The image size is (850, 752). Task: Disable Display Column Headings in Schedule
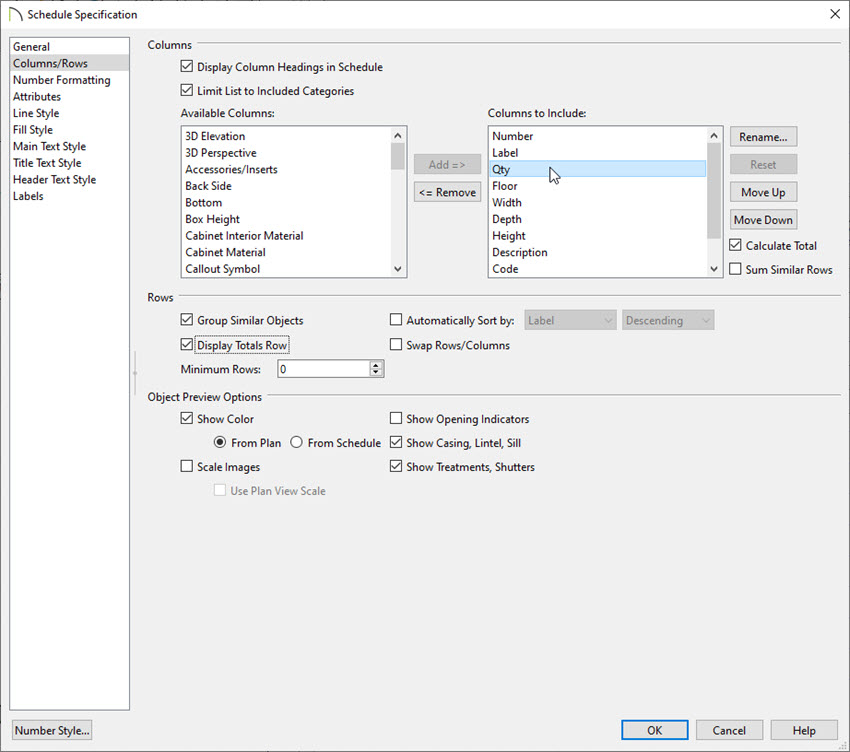(x=187, y=67)
